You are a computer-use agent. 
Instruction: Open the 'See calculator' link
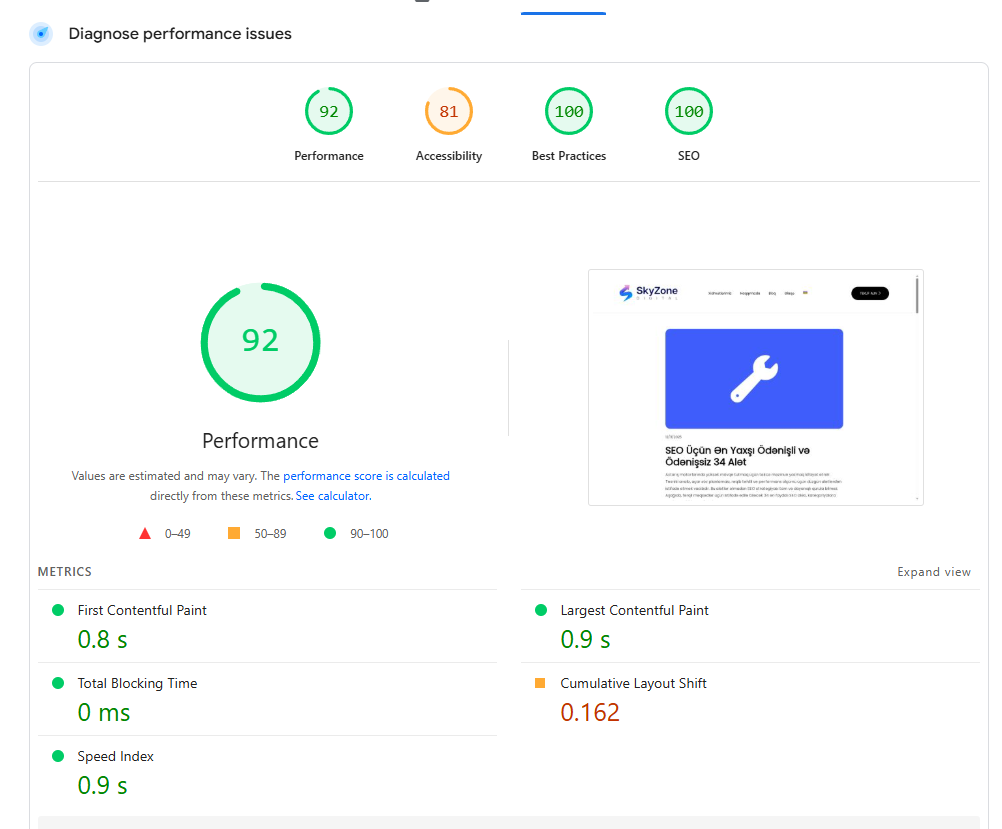[x=332, y=496]
